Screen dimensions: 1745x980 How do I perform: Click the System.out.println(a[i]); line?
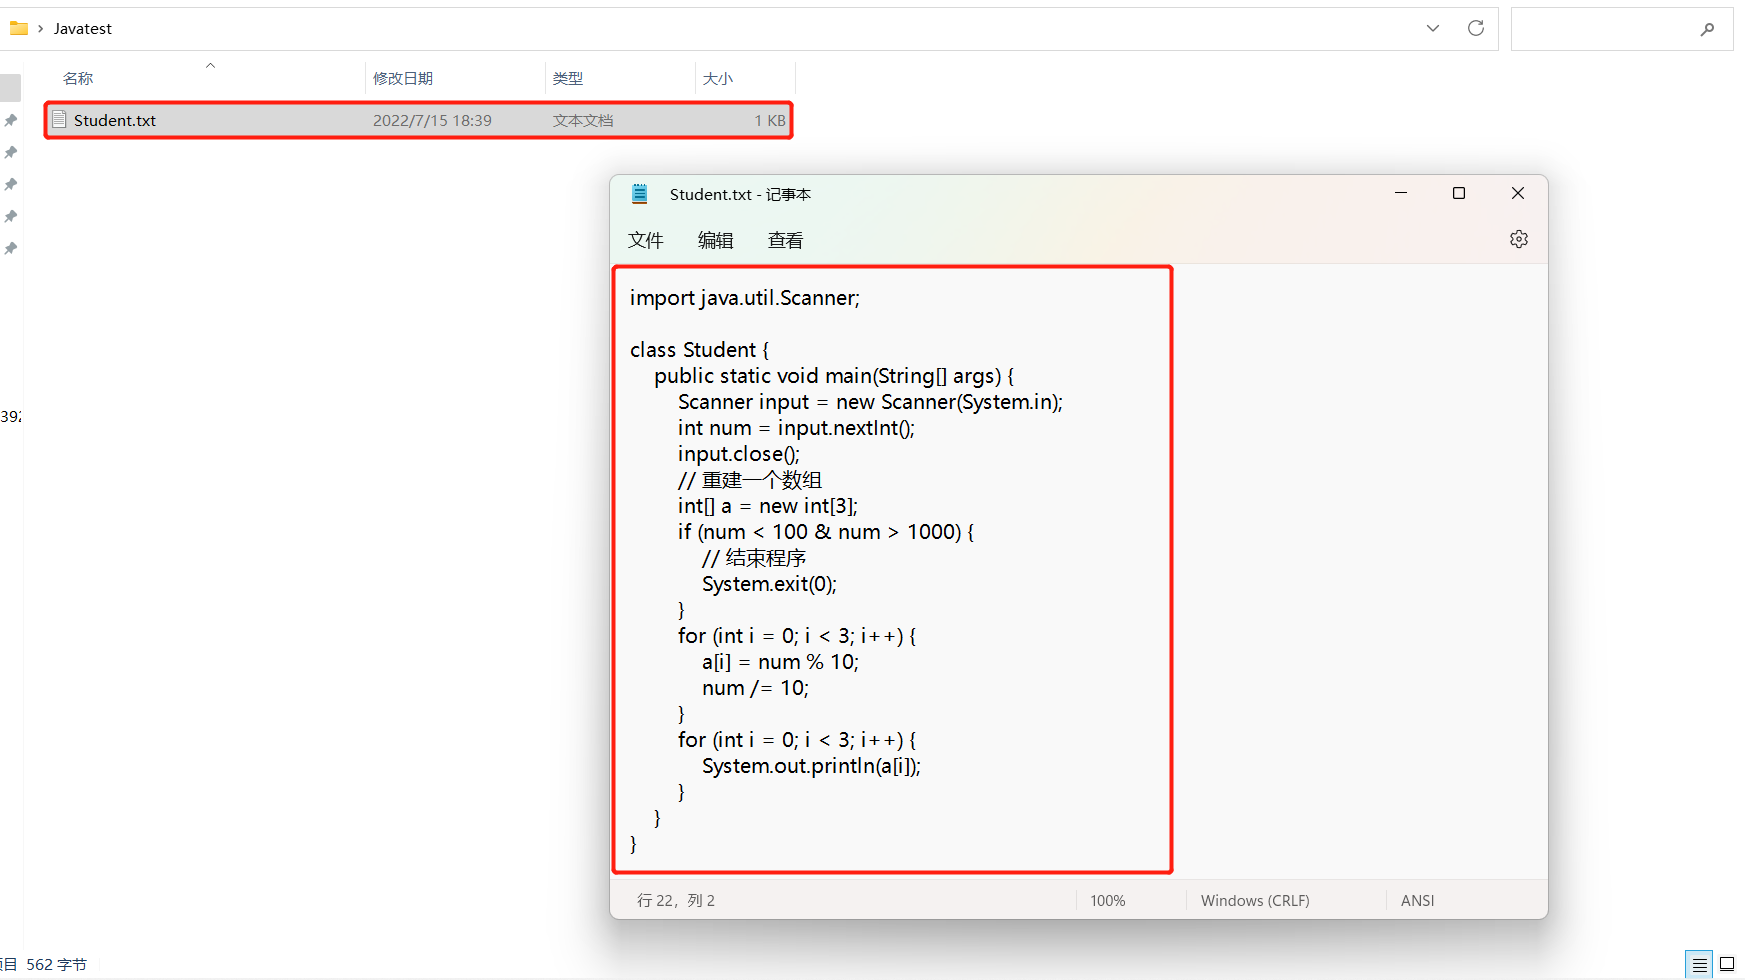point(811,766)
